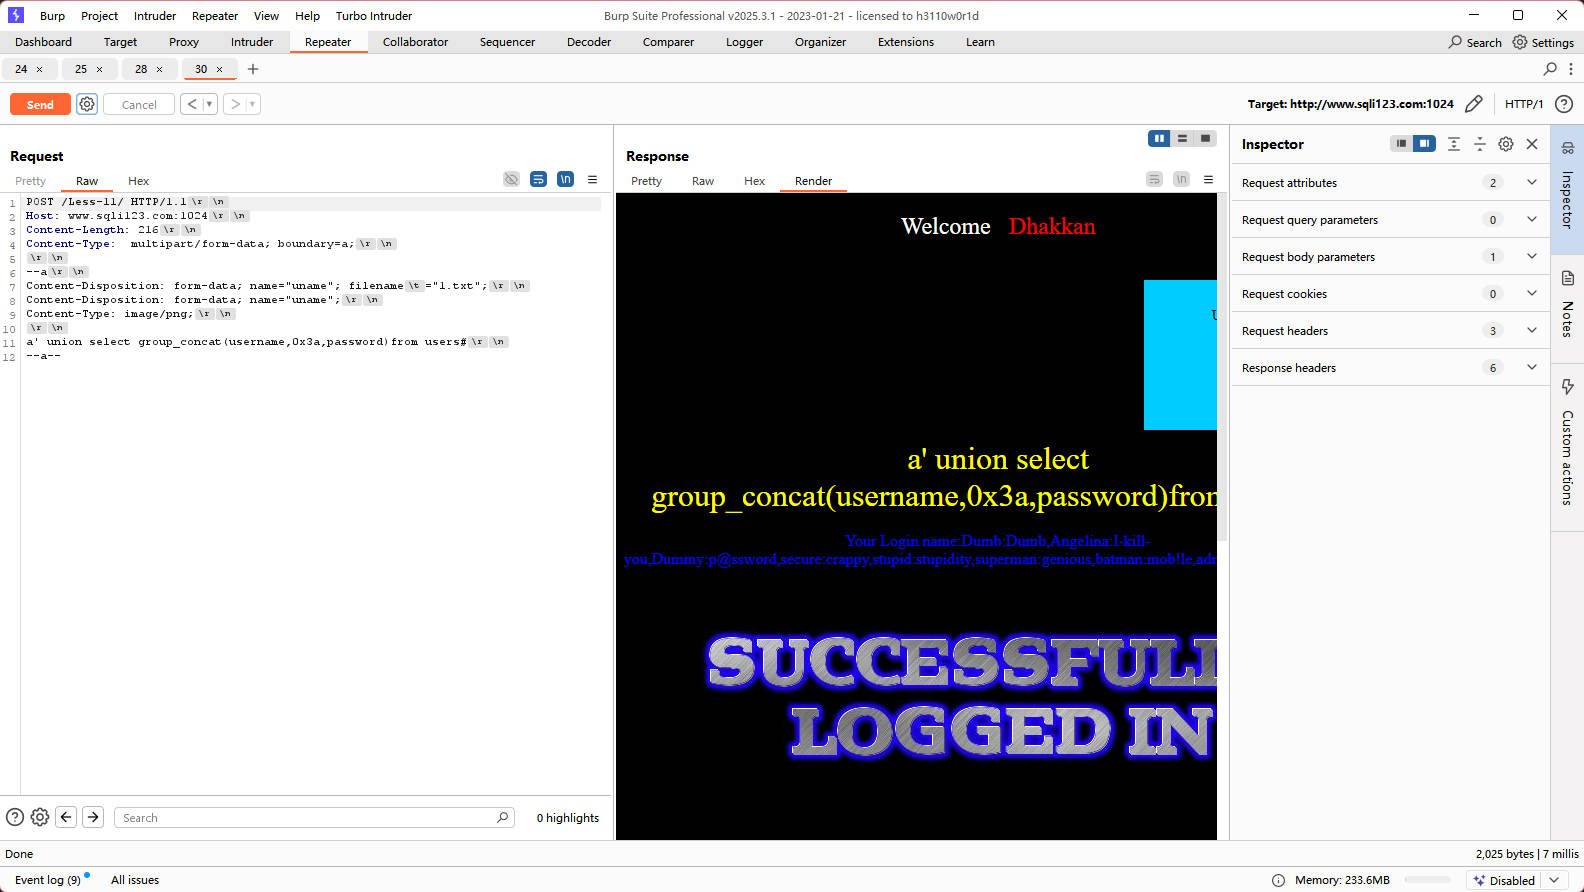Go back to the previous request in history

click(192, 104)
